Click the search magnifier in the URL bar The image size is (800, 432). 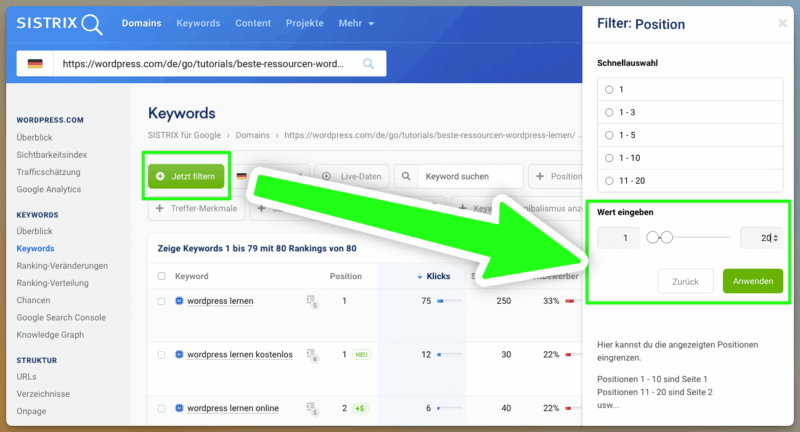click(x=368, y=64)
